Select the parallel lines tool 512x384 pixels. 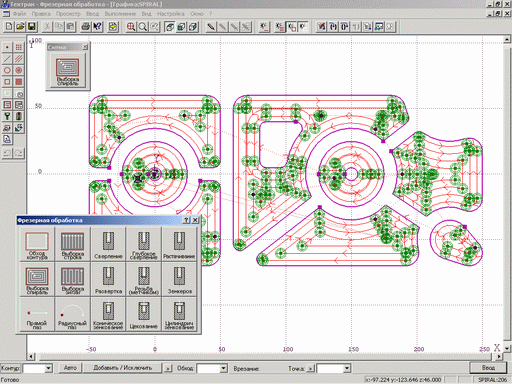pos(19,59)
